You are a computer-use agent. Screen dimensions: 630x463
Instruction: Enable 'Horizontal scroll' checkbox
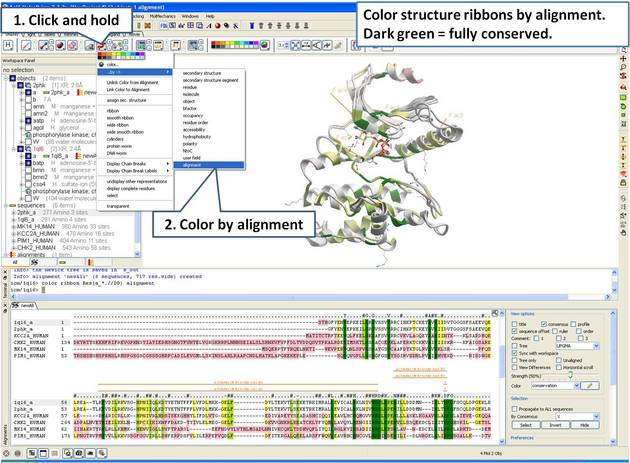coord(558,367)
